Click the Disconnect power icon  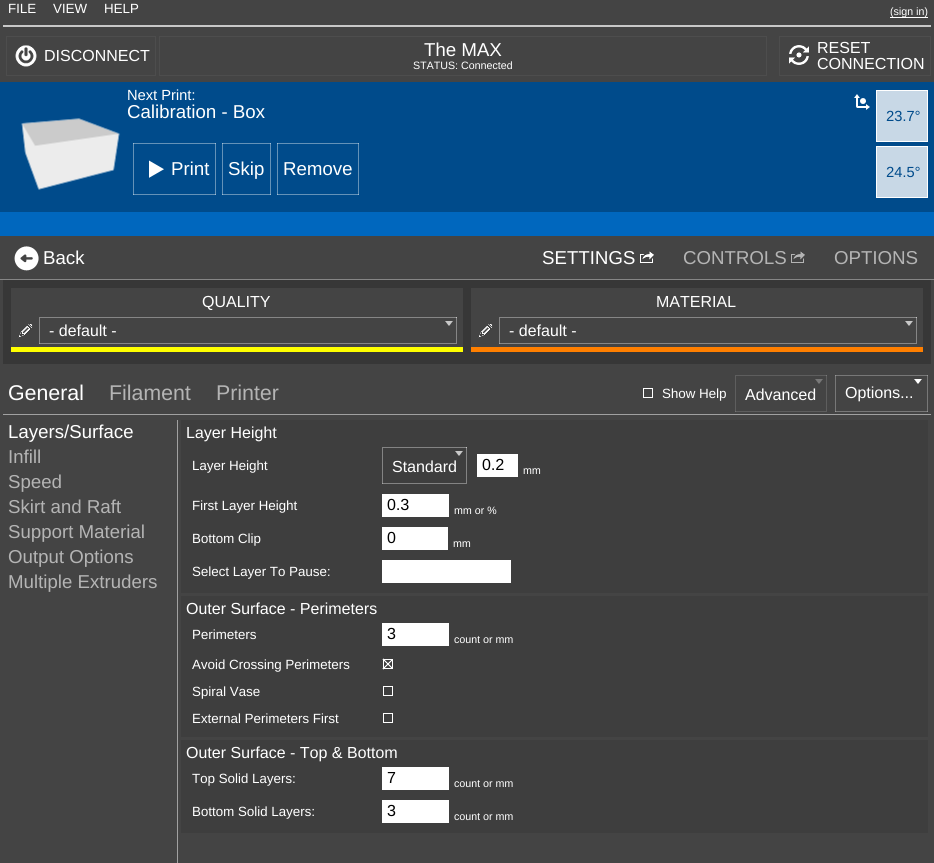click(26, 56)
